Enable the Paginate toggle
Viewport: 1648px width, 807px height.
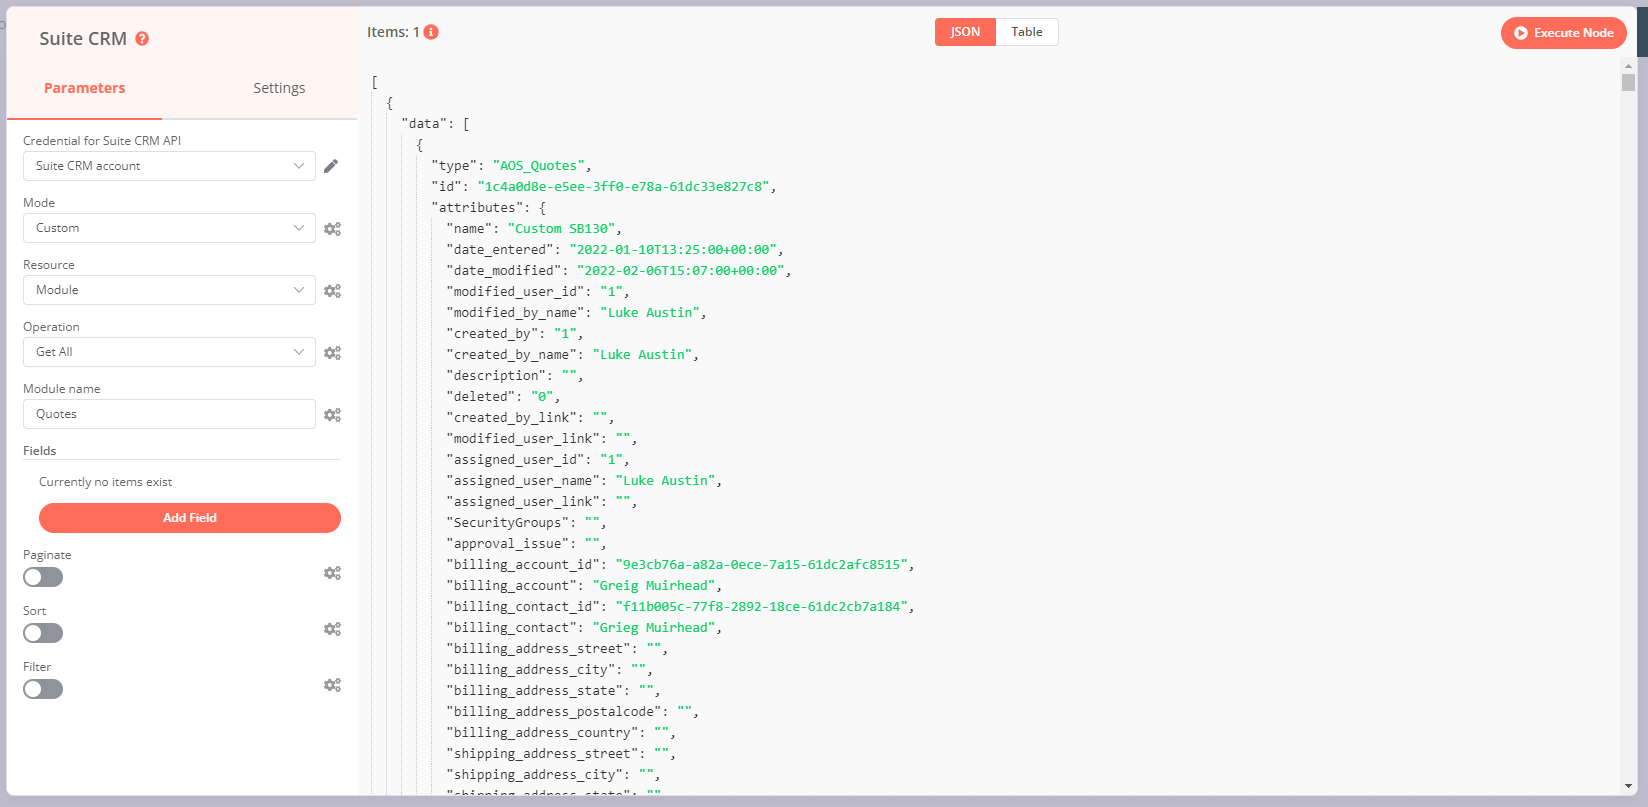(43, 577)
